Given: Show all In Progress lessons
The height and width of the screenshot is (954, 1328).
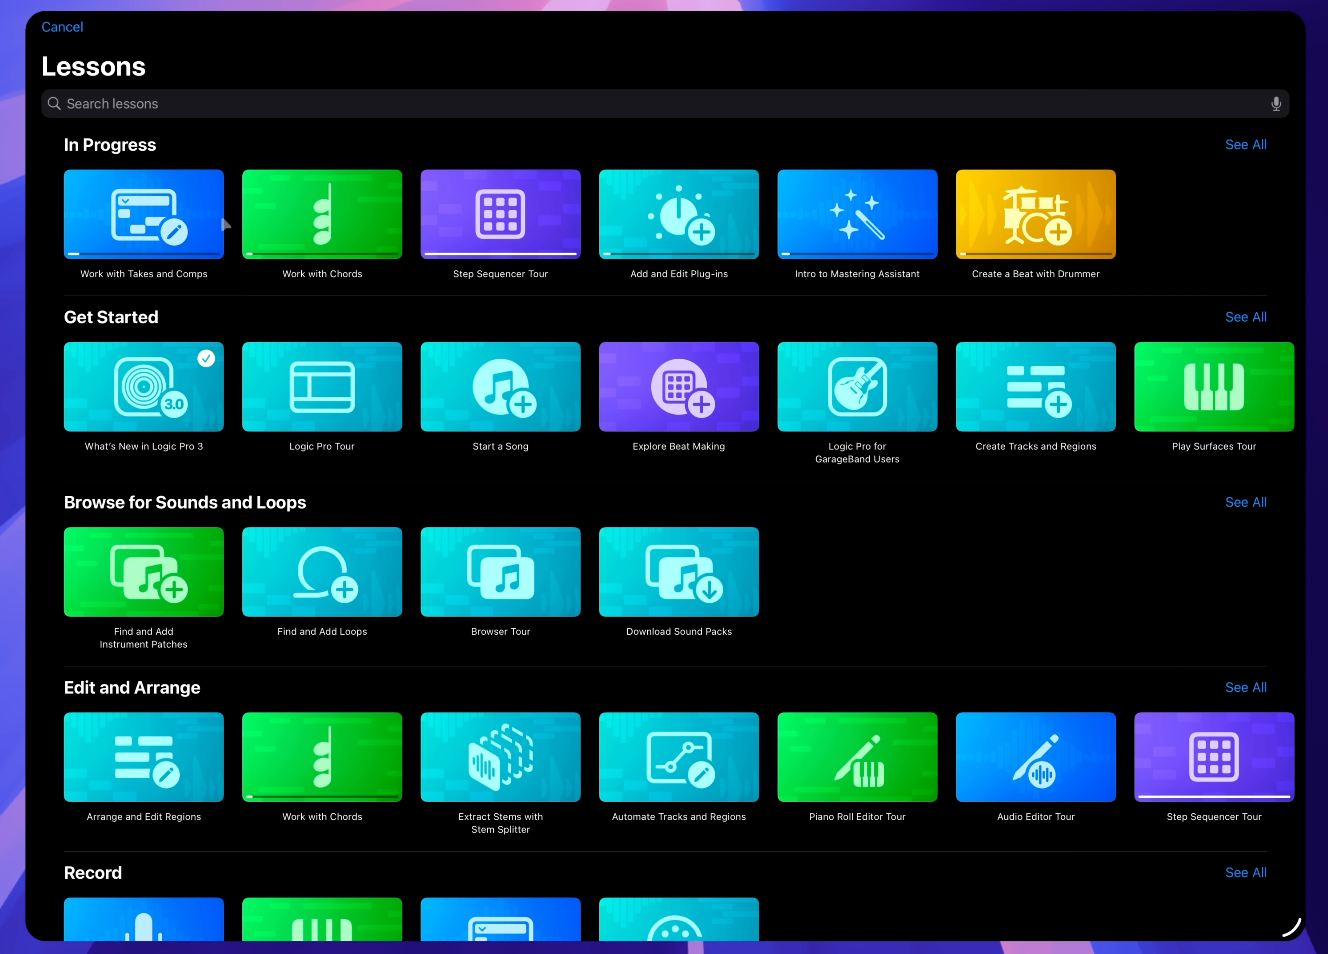Looking at the screenshot, I should pyautogui.click(x=1246, y=145).
